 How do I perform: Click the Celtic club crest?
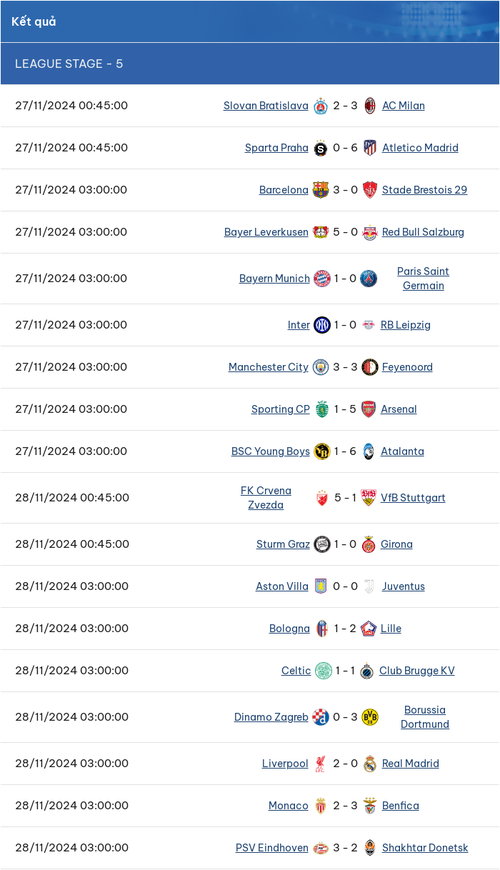(323, 670)
